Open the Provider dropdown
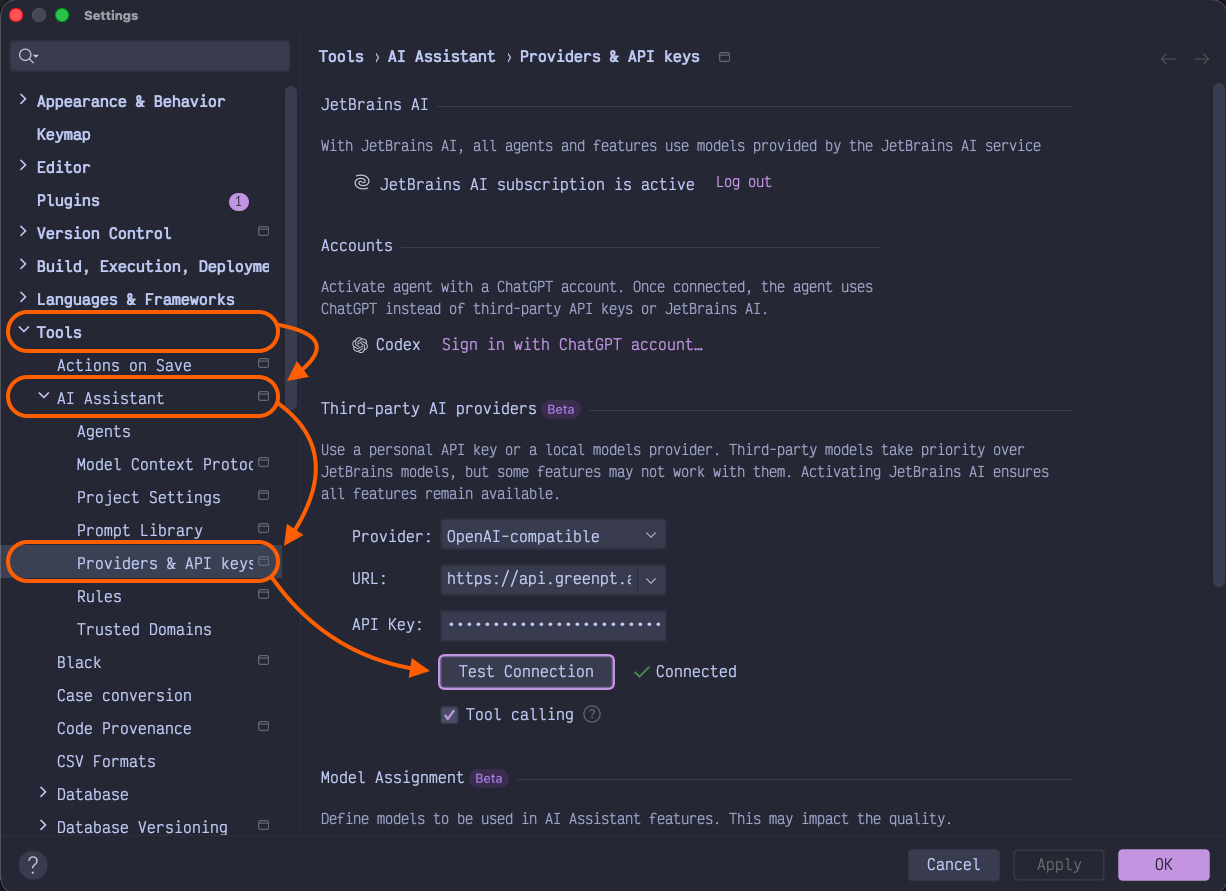This screenshot has width=1226, height=891. coord(553,536)
